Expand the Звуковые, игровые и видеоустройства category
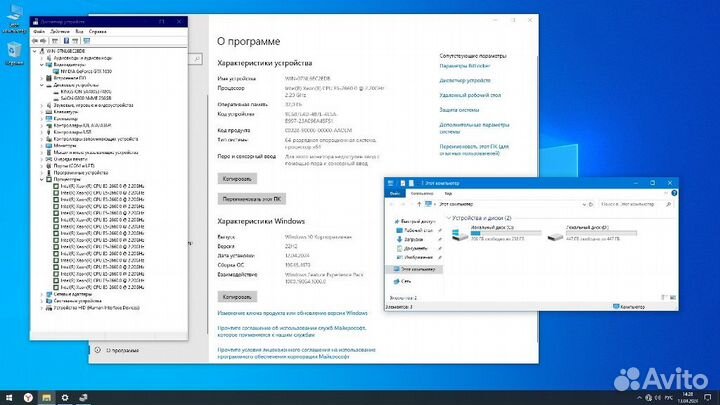Screen dimensions: 720x405 tap(42, 105)
